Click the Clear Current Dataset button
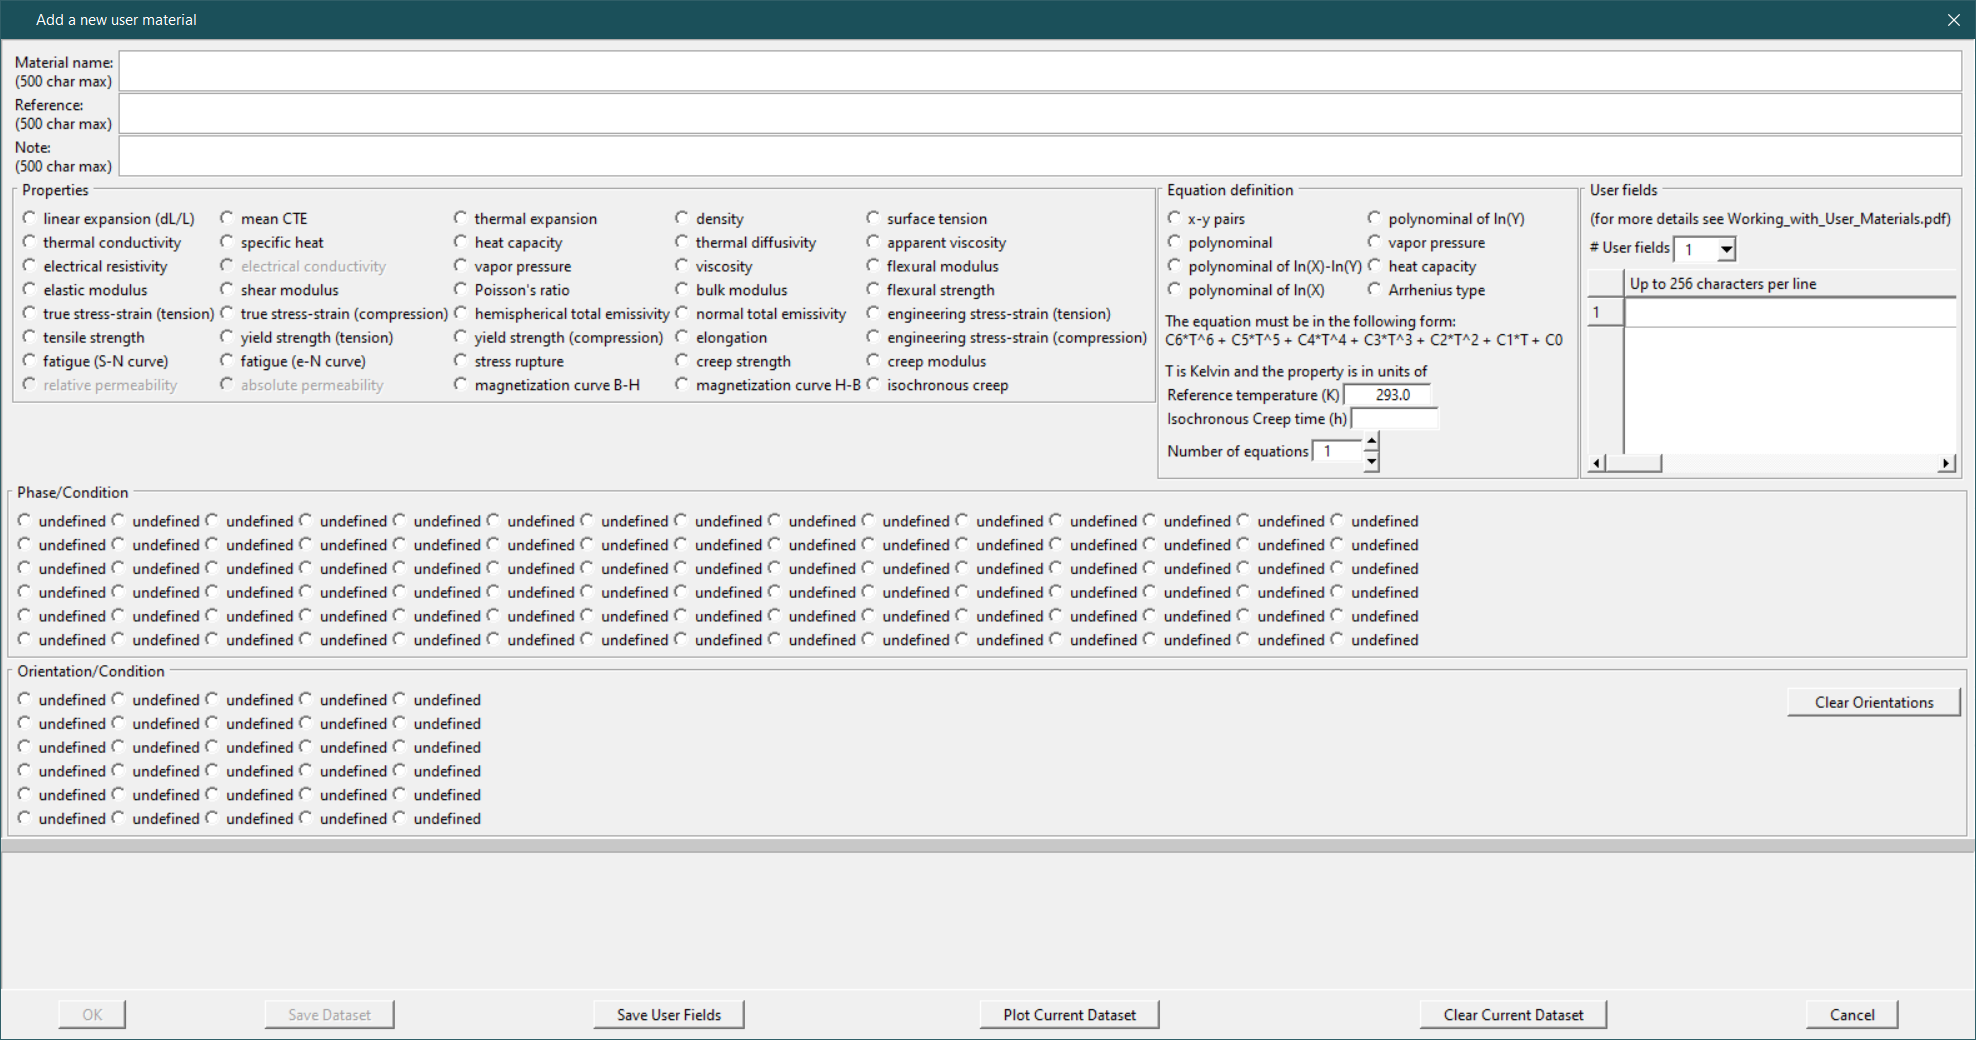Viewport: 1976px width, 1040px height. [x=1512, y=1014]
